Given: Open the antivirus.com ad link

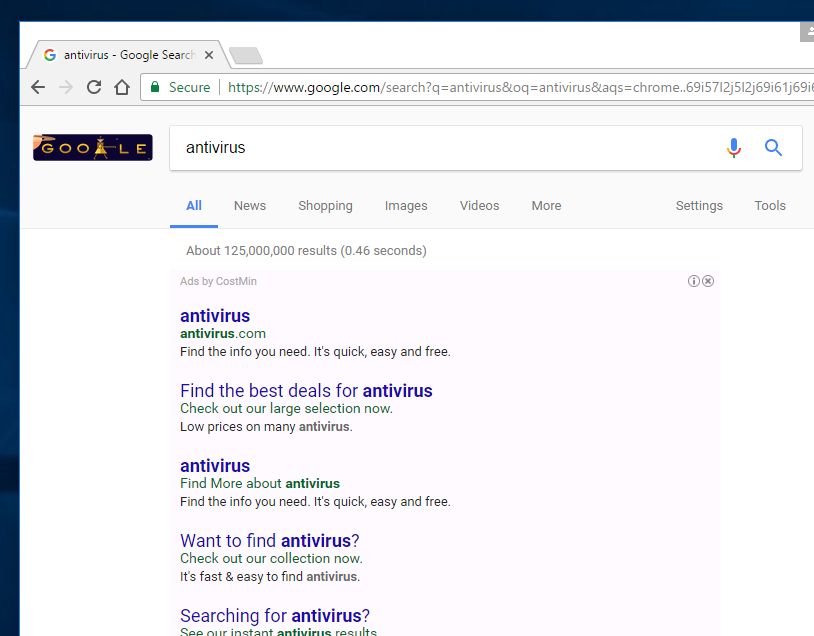Looking at the screenshot, I should click(x=215, y=315).
